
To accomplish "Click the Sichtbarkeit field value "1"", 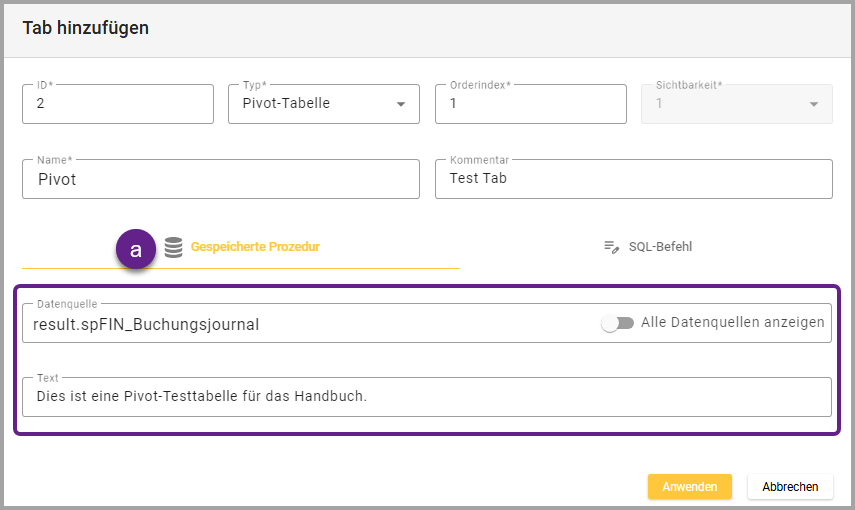I will pyautogui.click(x=661, y=103).
